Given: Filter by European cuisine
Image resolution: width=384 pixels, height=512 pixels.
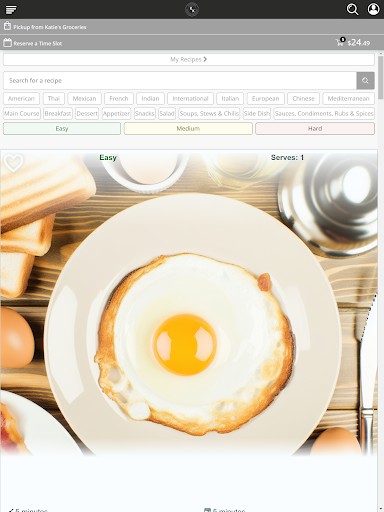Looking at the screenshot, I should pos(266,99).
